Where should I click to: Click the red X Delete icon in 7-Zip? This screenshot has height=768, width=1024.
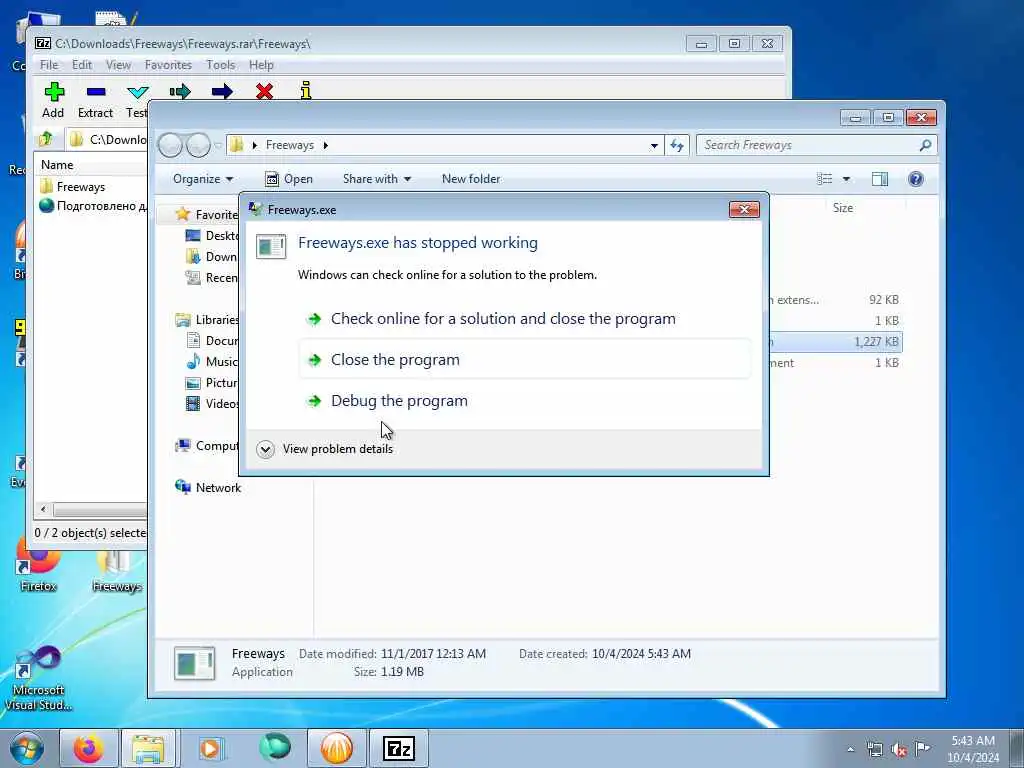pos(264,91)
